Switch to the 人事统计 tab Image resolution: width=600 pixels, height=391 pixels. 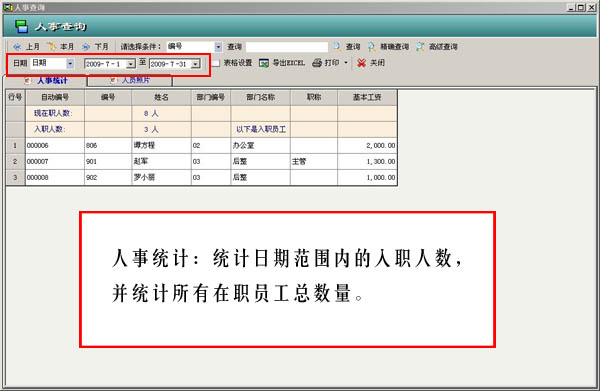pos(46,80)
